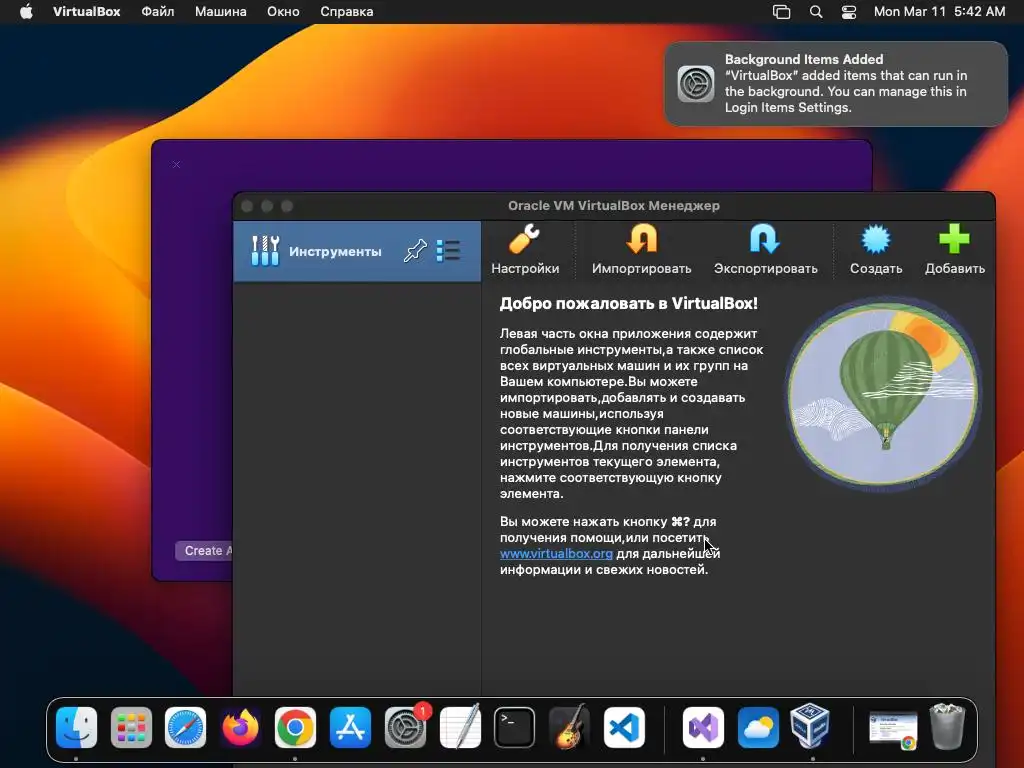This screenshot has height=768, width=1024.
Task: Launch Safari from the Dock
Action: tap(185, 728)
